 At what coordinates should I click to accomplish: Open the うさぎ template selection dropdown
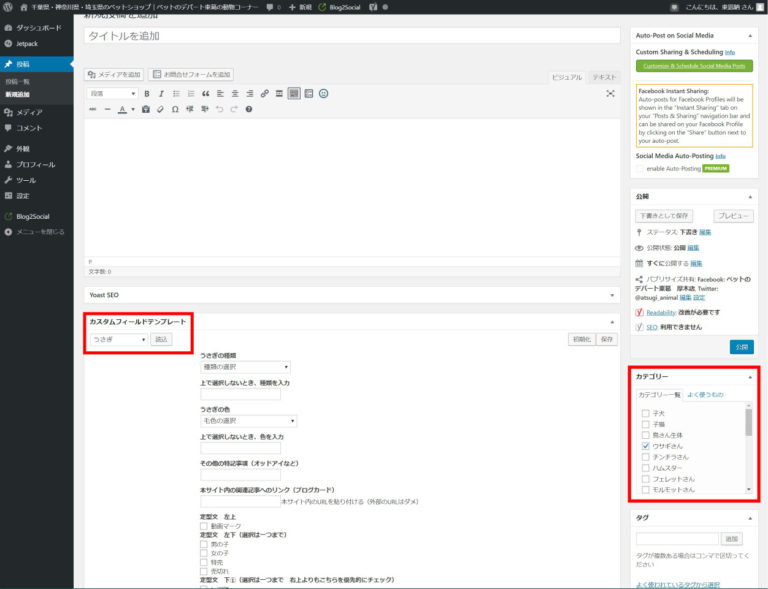[118, 339]
